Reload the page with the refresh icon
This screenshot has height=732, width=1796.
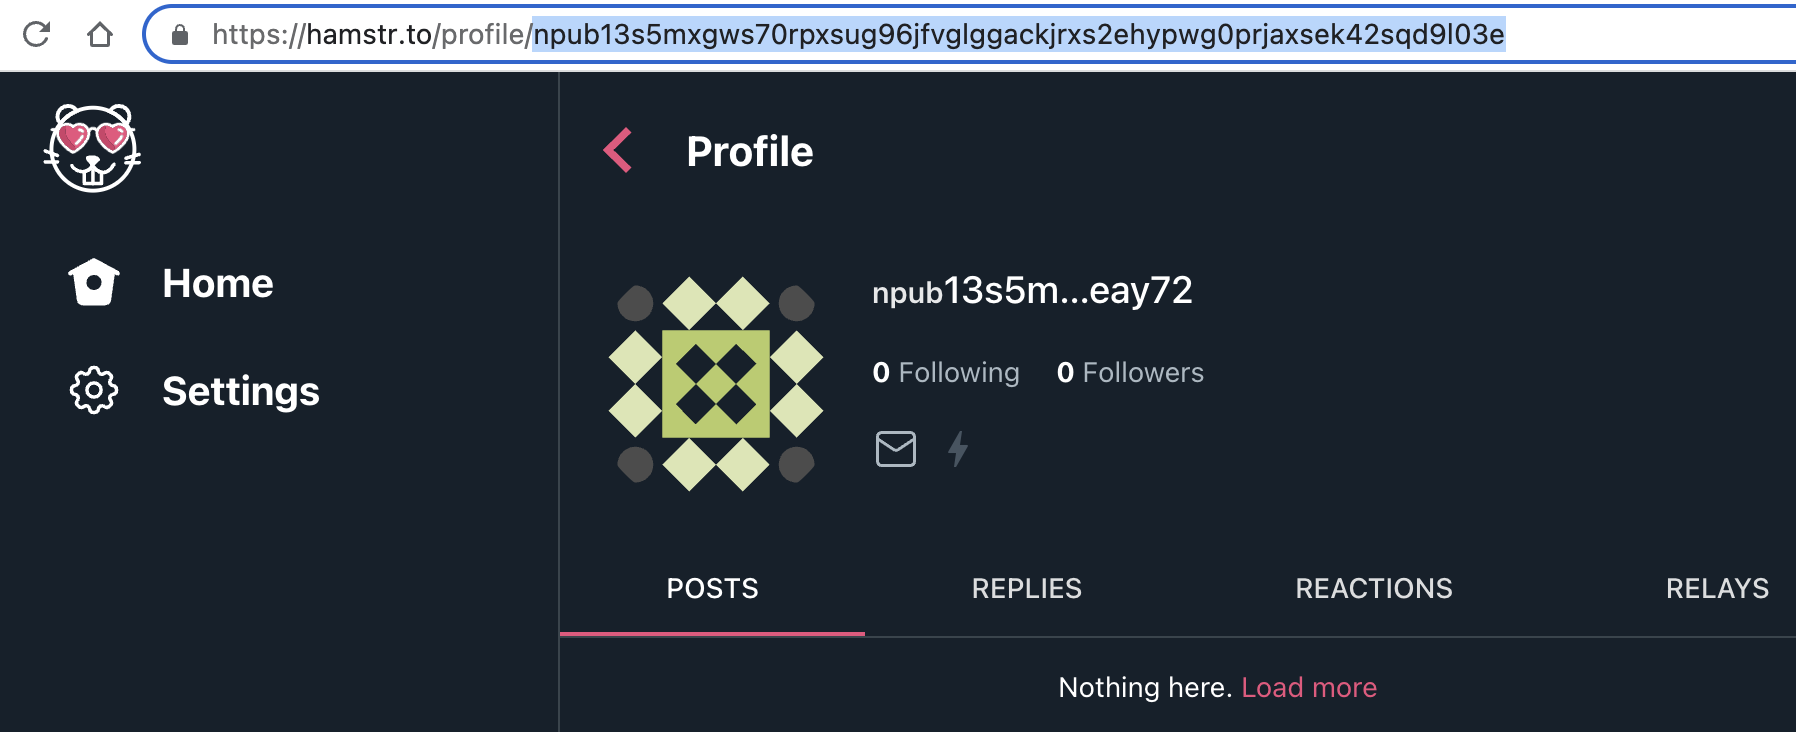[36, 33]
